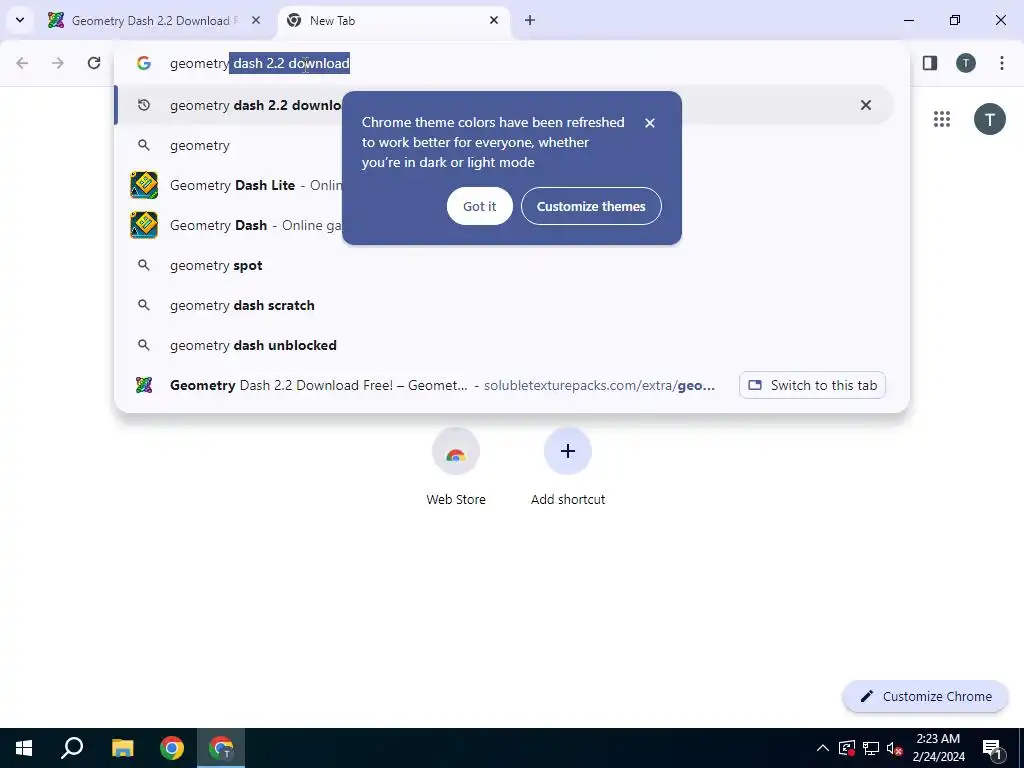Screen dimensions: 1024x768
Task: Close the Geometry Dash 2.2 Download tab
Action: tap(256, 20)
